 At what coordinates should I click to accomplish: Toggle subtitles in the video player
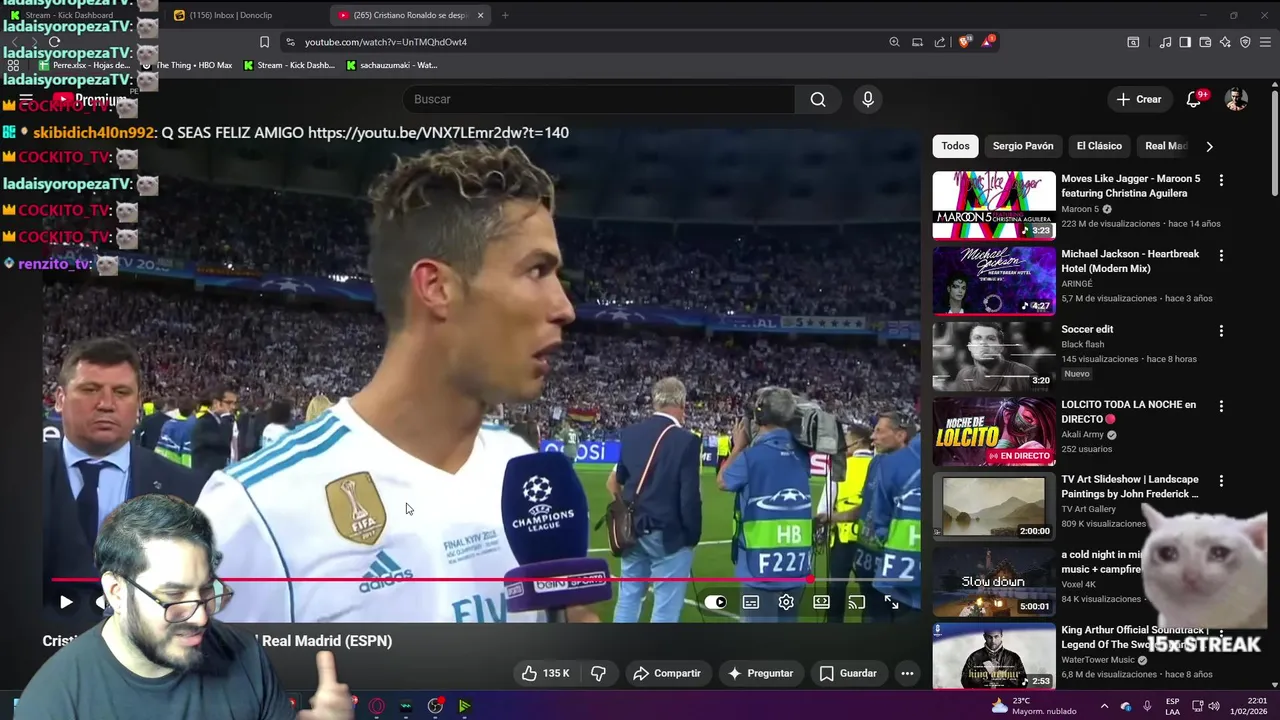(751, 602)
